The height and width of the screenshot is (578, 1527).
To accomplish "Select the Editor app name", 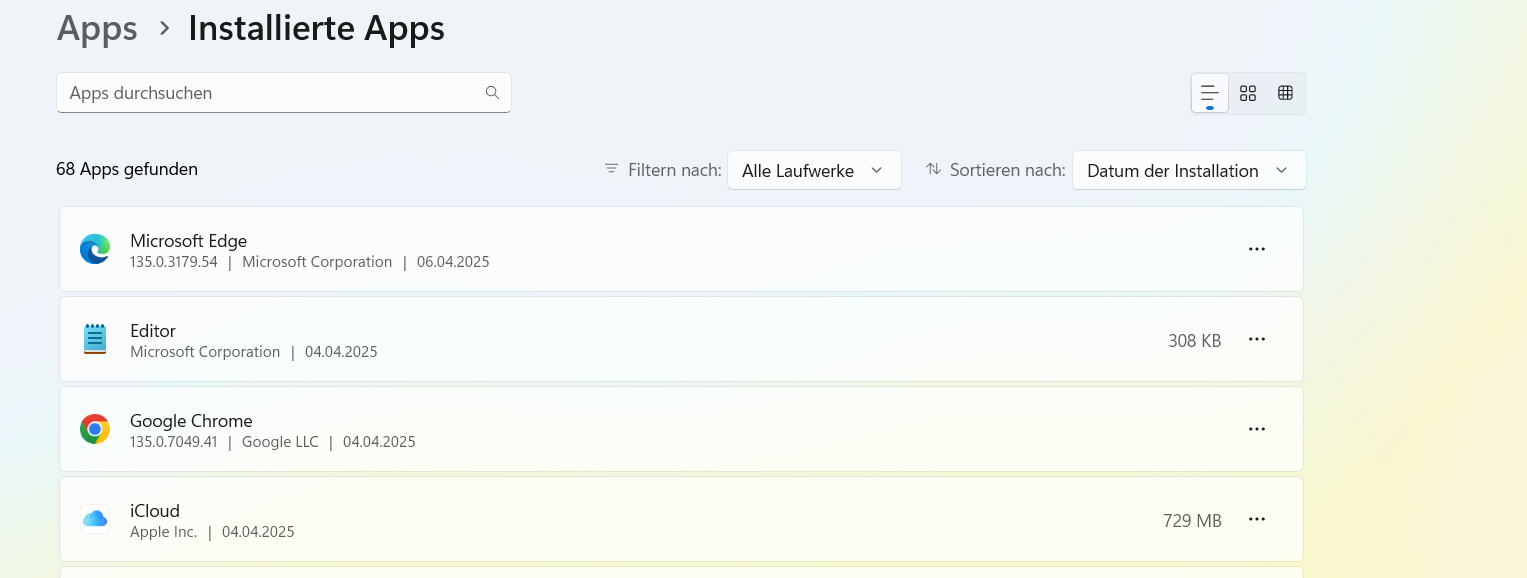I will (x=153, y=330).
